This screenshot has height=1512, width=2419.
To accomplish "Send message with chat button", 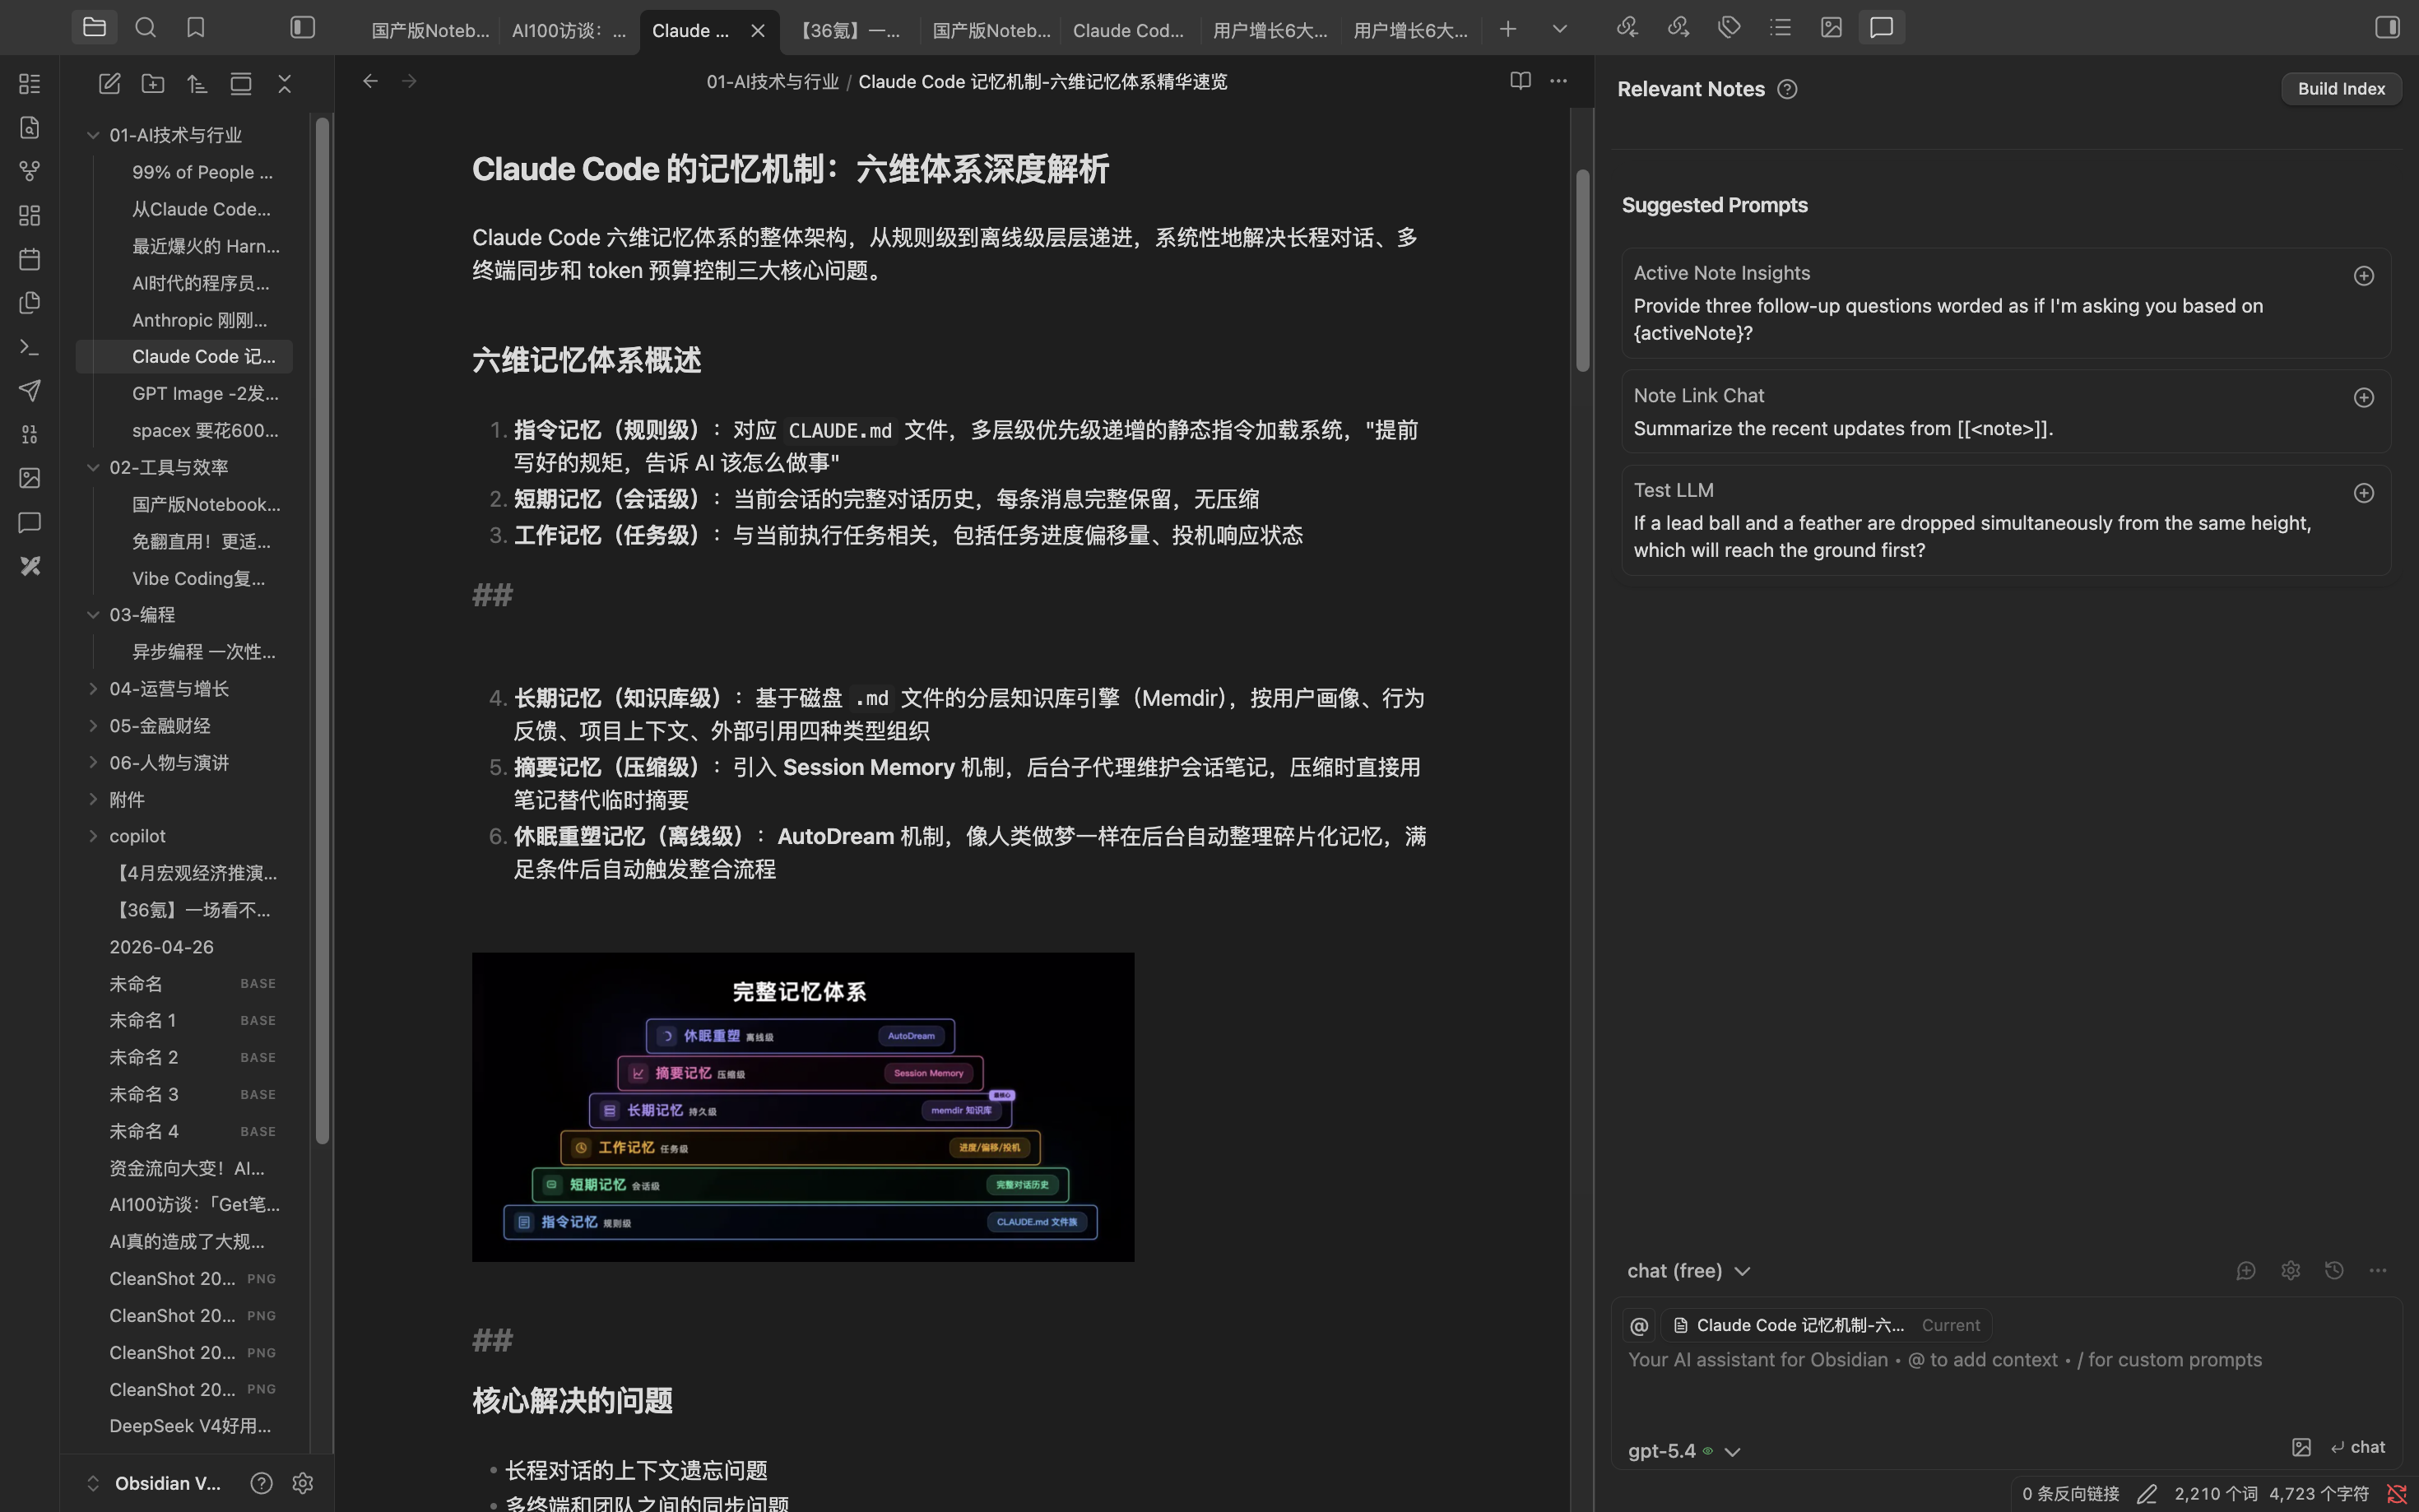I will point(2357,1448).
